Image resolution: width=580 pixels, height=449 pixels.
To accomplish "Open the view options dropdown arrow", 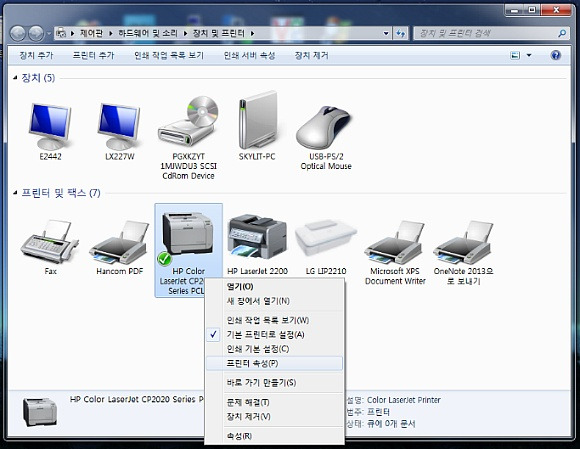I will point(529,55).
